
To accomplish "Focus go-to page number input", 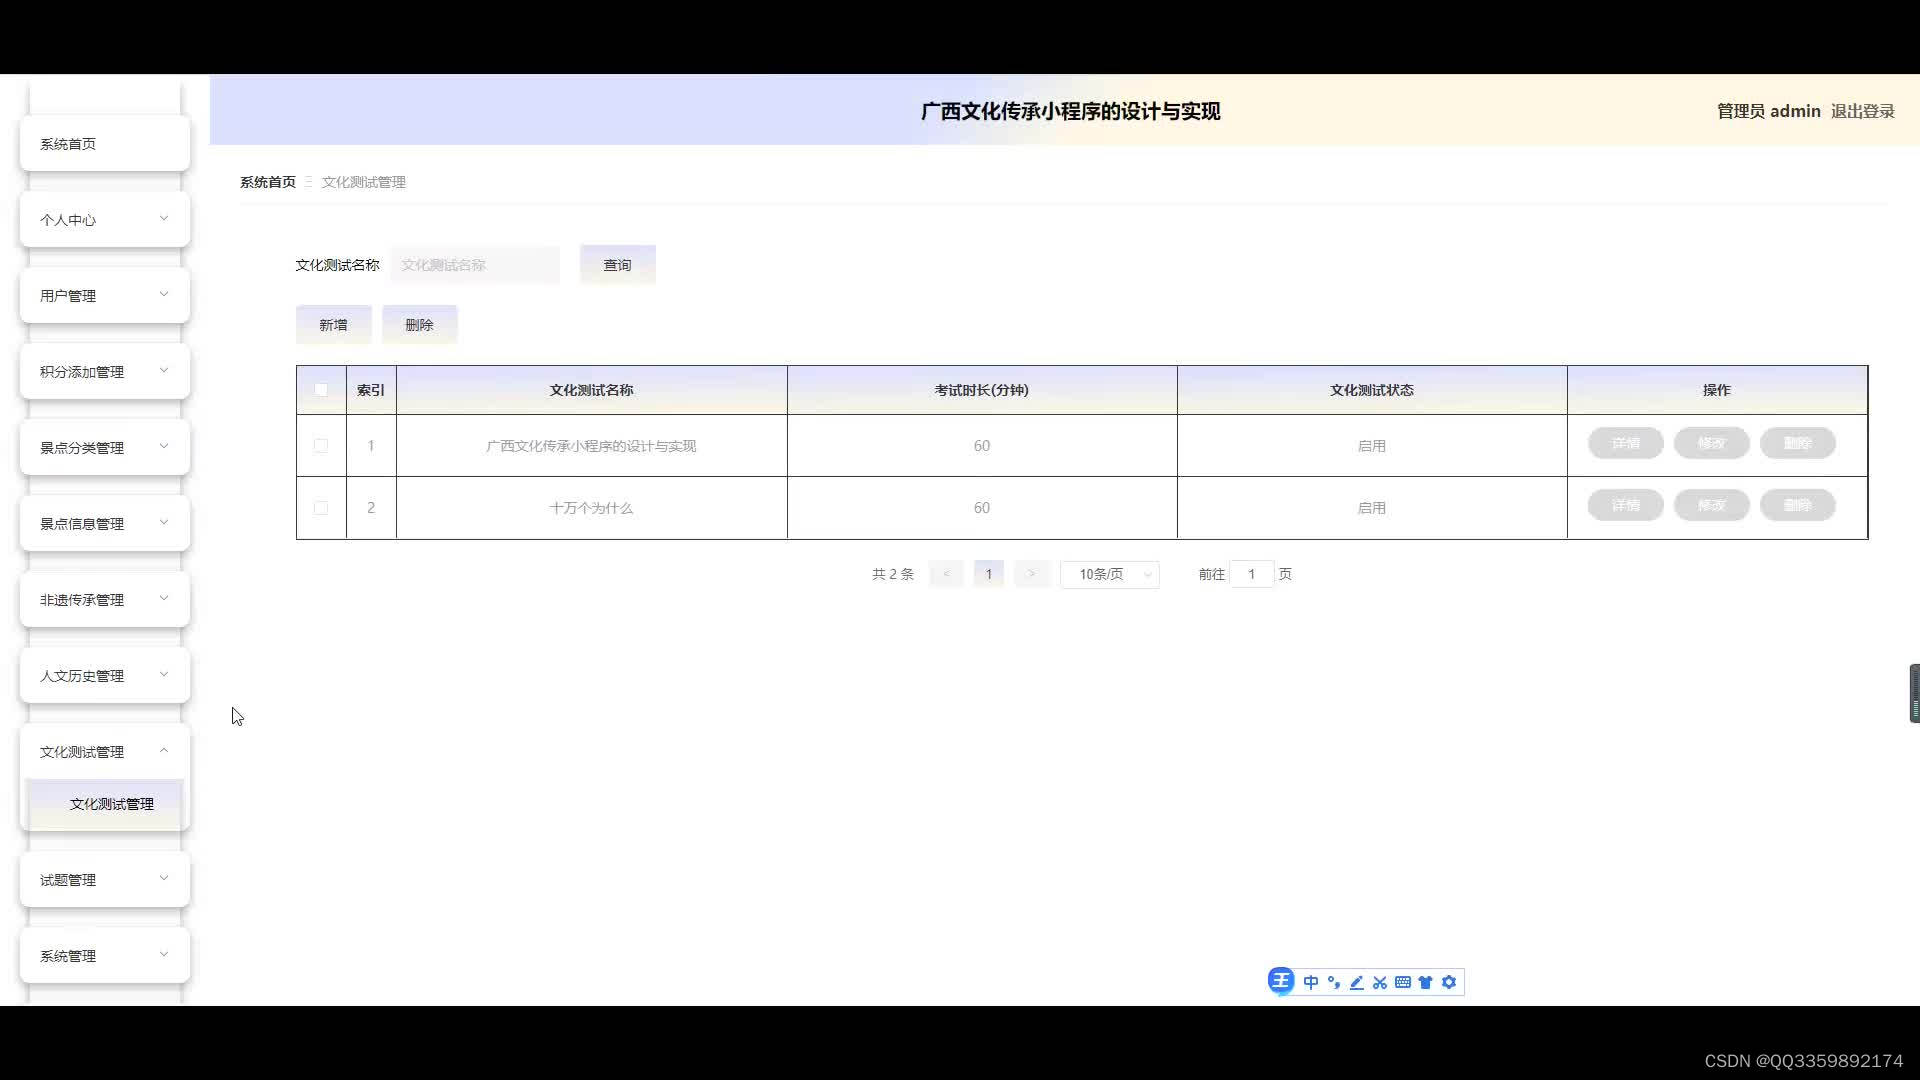I will tap(1251, 574).
